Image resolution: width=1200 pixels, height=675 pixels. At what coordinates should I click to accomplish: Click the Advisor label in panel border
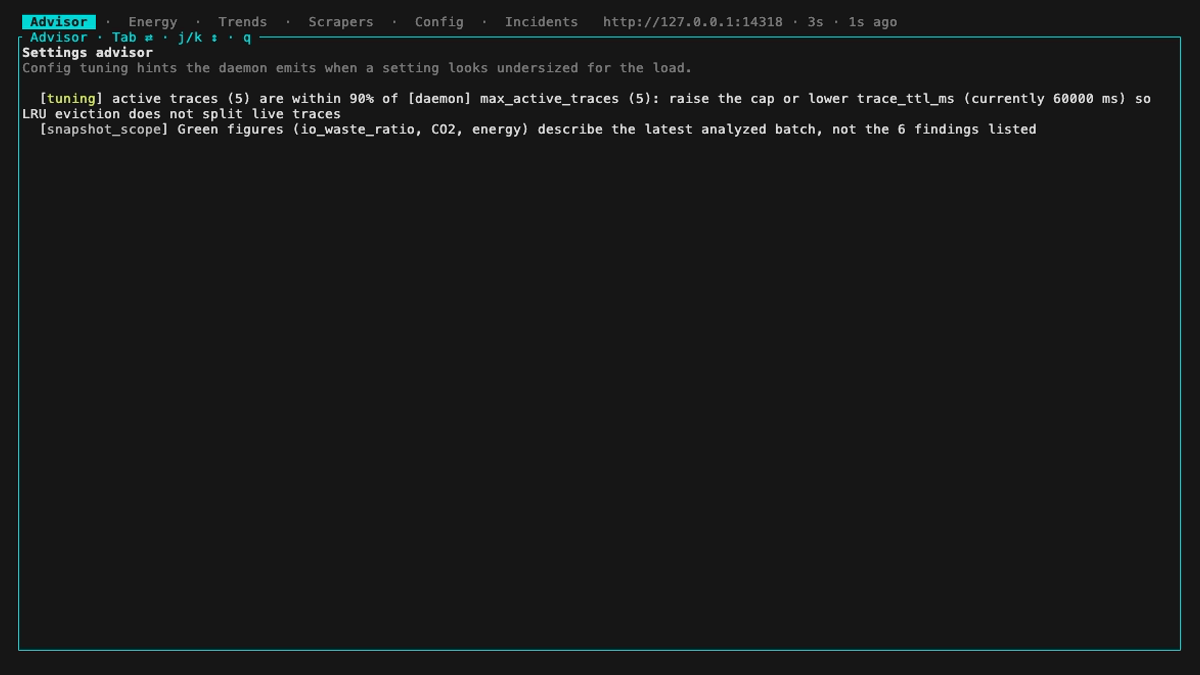[59, 37]
